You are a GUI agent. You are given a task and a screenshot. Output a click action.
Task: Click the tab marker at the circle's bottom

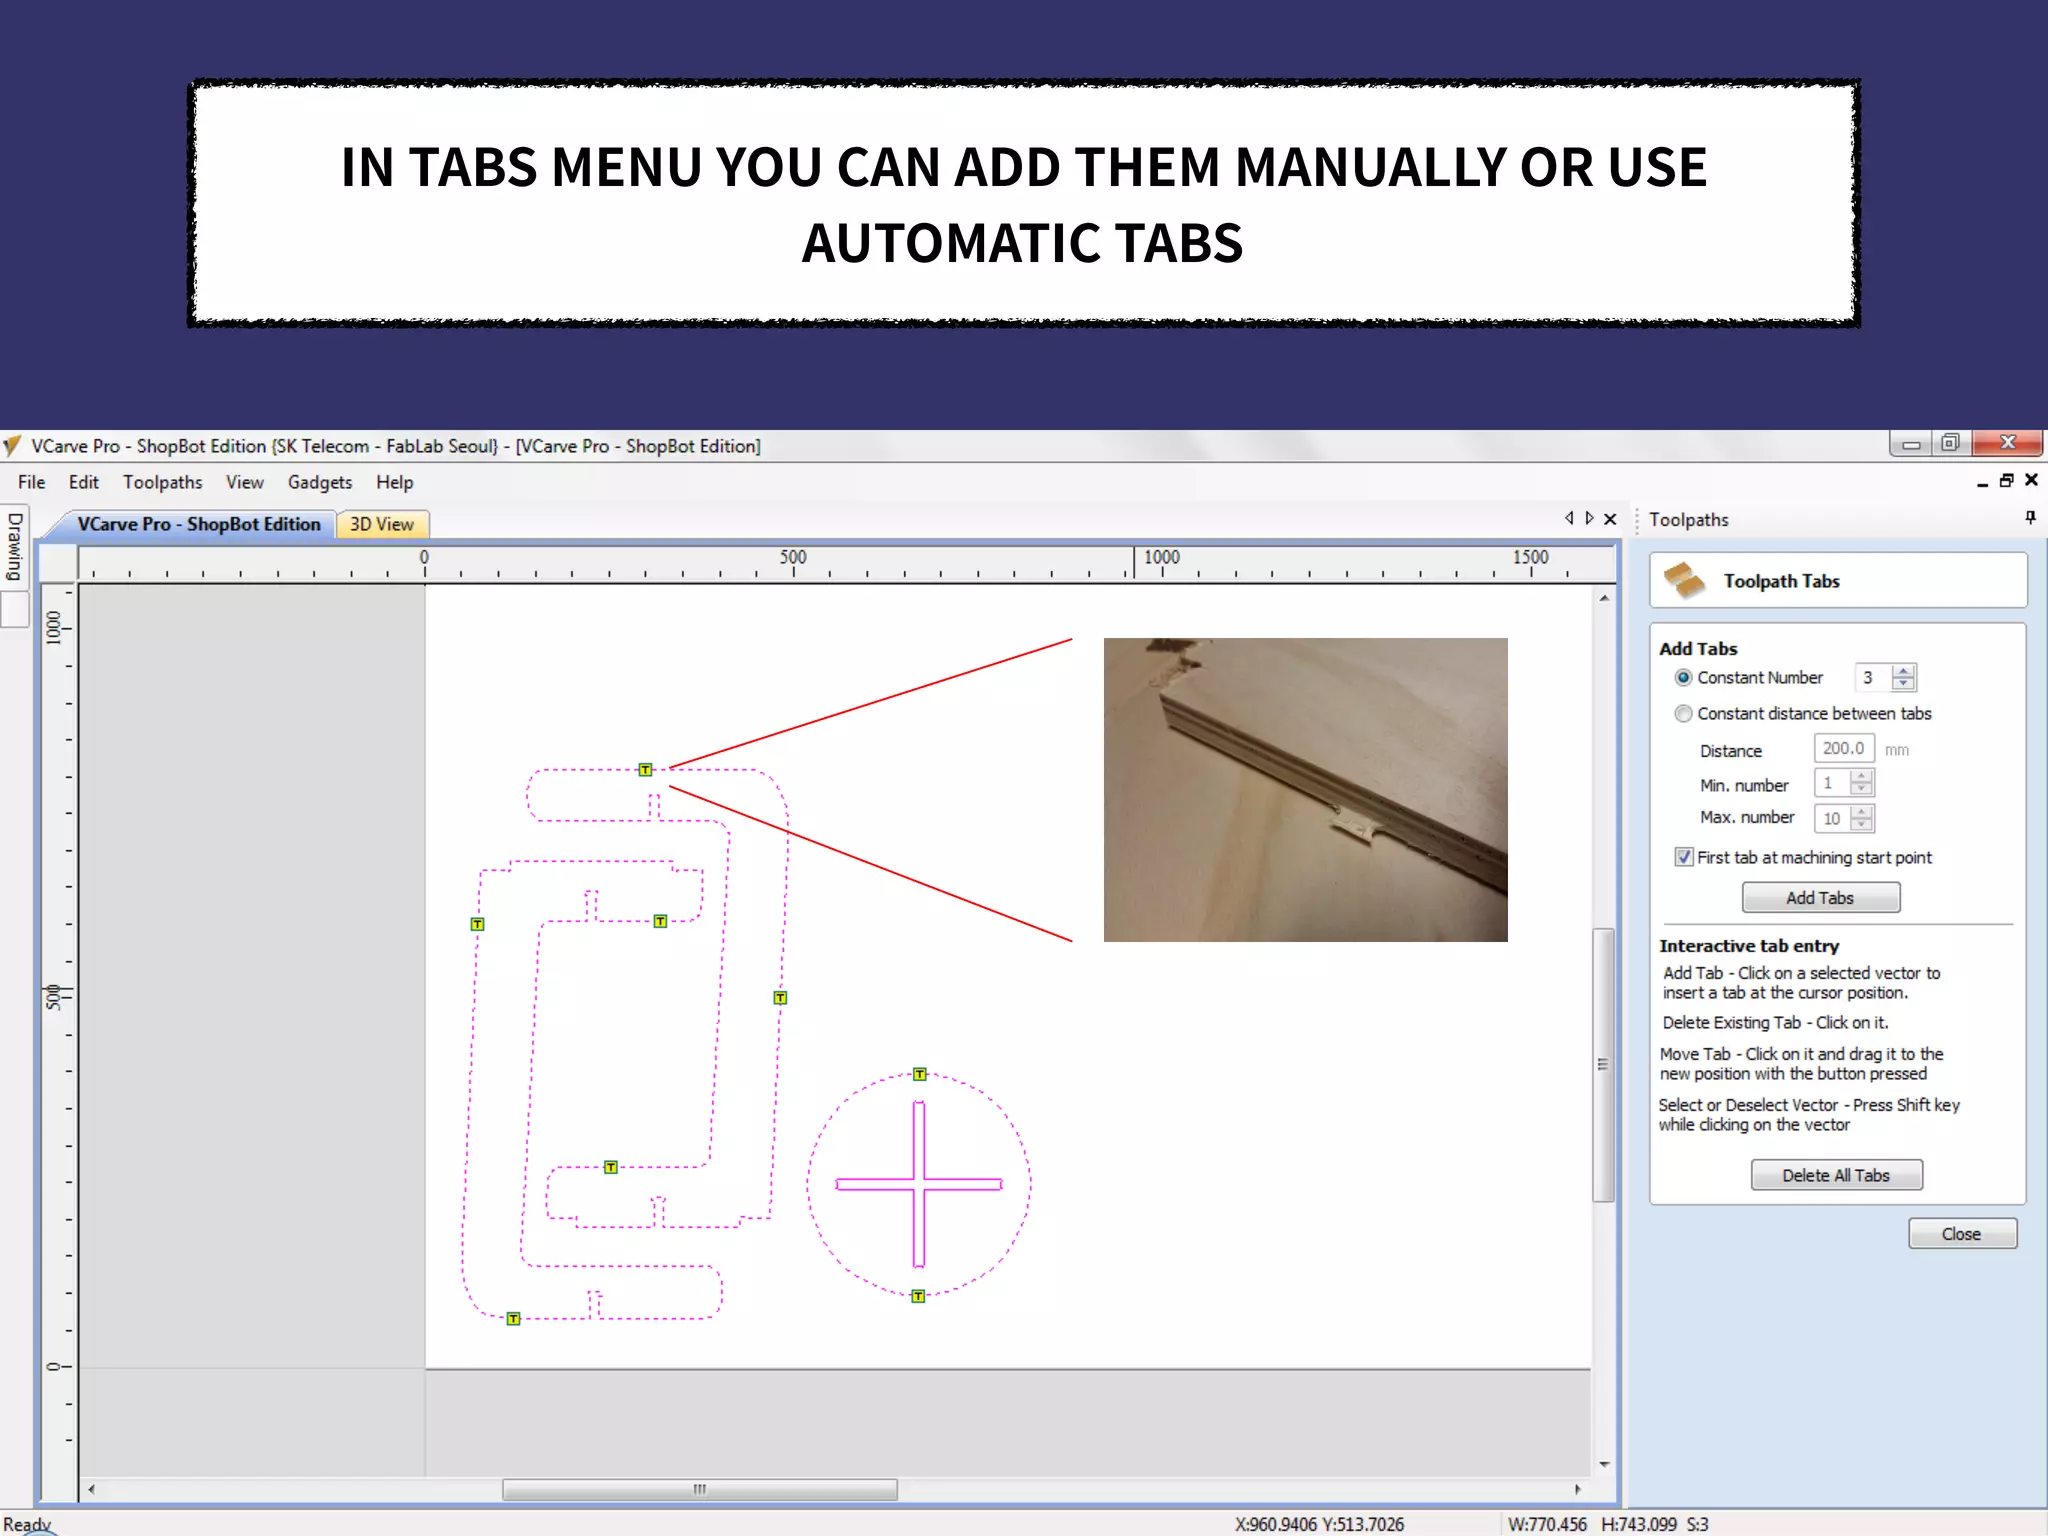coord(918,1296)
